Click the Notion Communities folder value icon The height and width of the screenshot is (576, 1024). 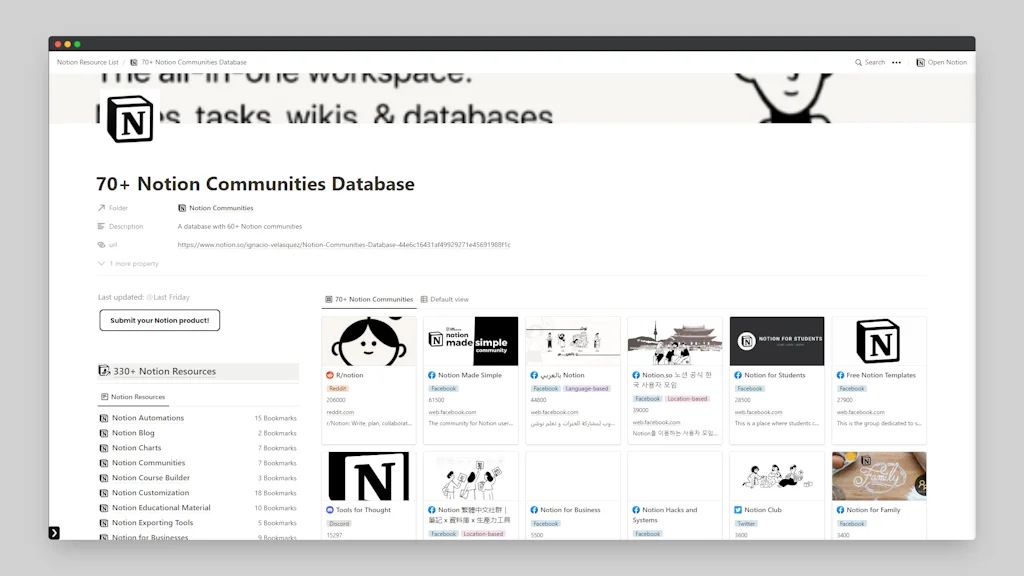pyautogui.click(x=181, y=207)
